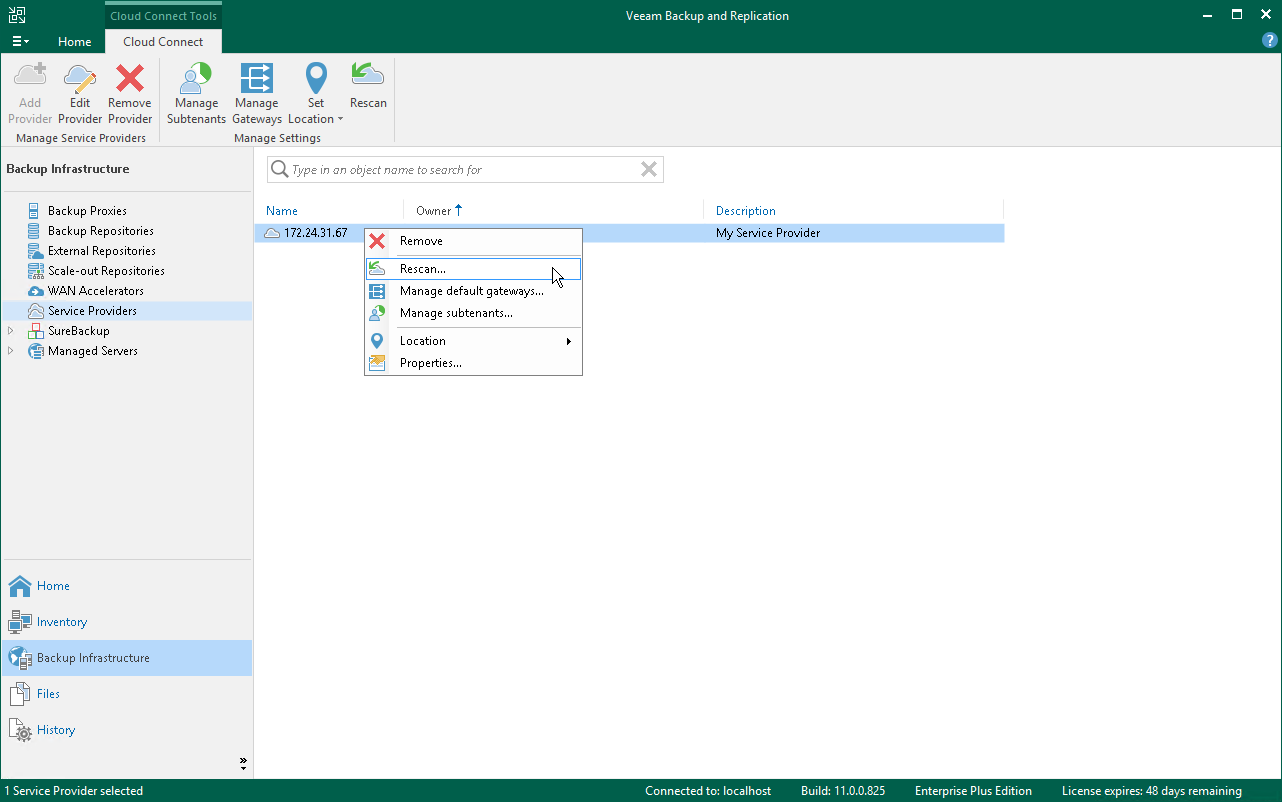Open Manage Gateways from the ribbon
Screen dimensions: 1282x802
pos(257,93)
